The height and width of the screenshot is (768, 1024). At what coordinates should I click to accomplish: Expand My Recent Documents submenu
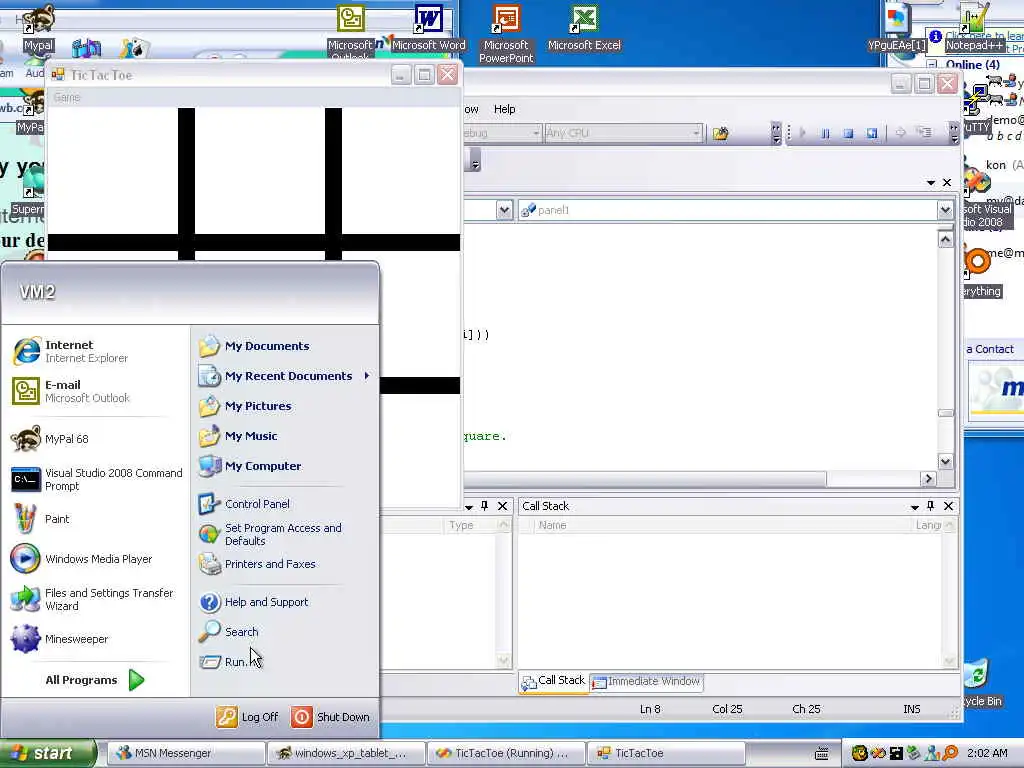[284, 376]
